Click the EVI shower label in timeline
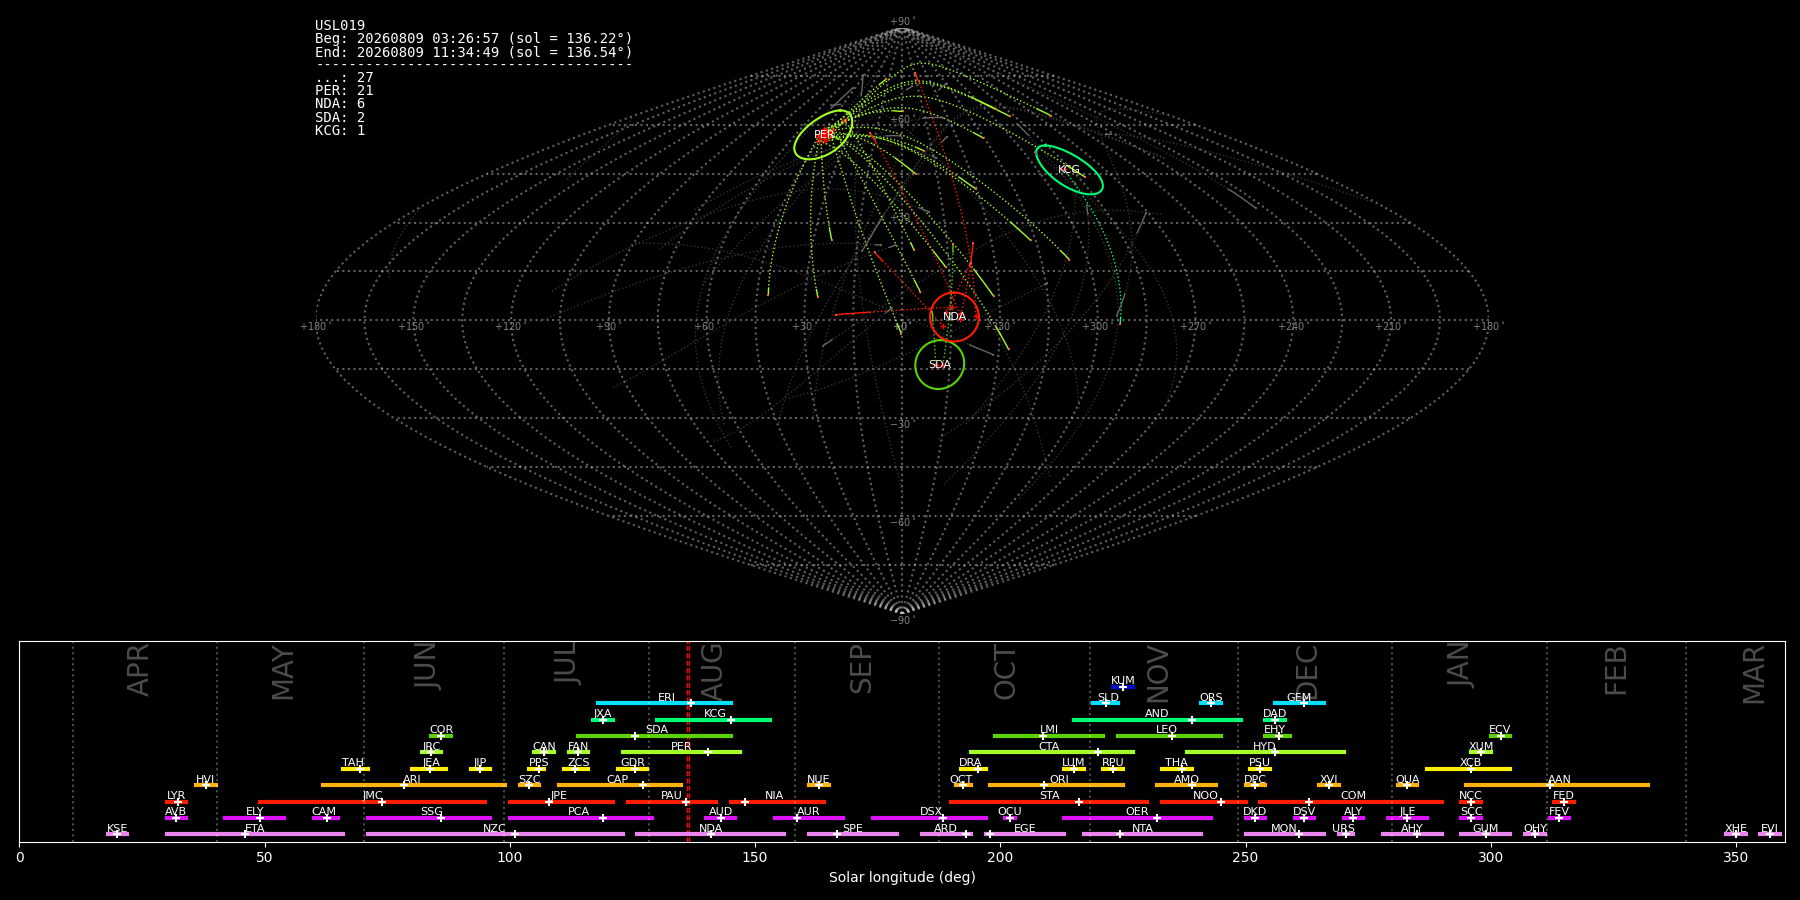 point(1769,829)
